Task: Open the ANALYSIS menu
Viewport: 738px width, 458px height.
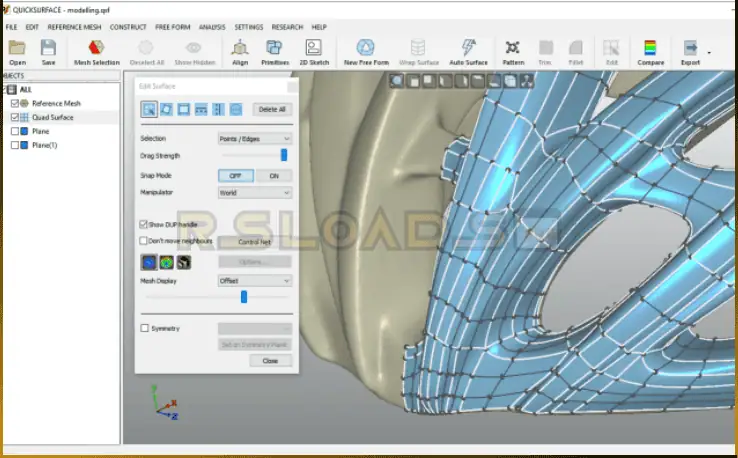Action: (212, 26)
